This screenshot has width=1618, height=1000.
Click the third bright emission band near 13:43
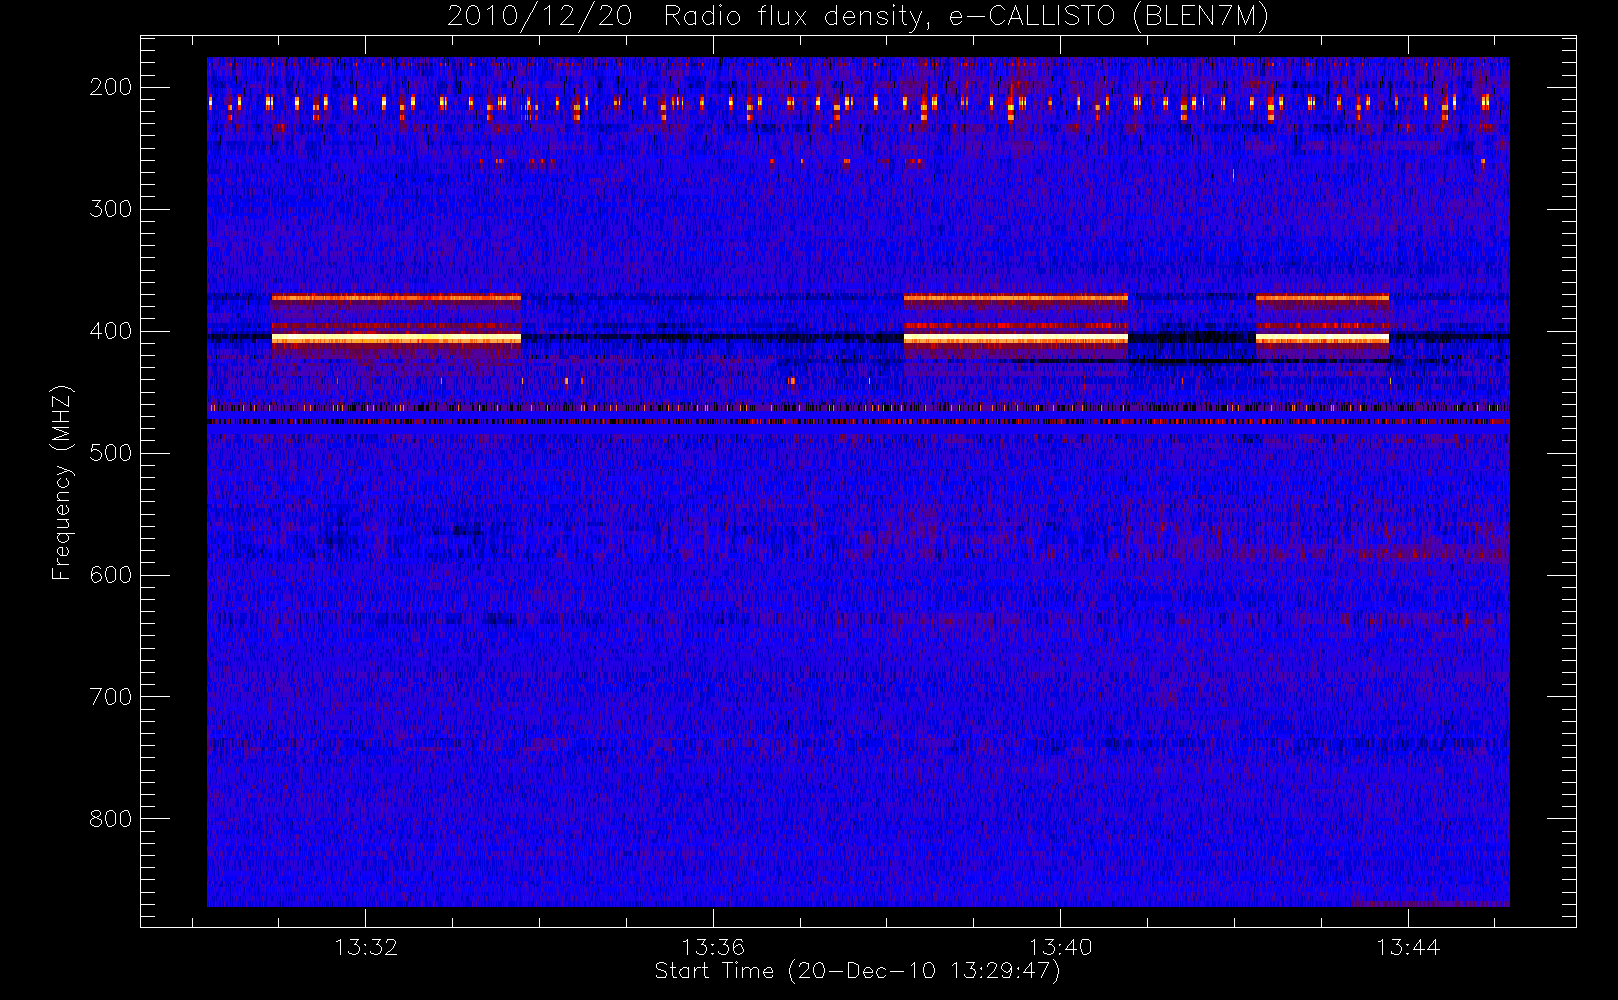tap(1322, 339)
